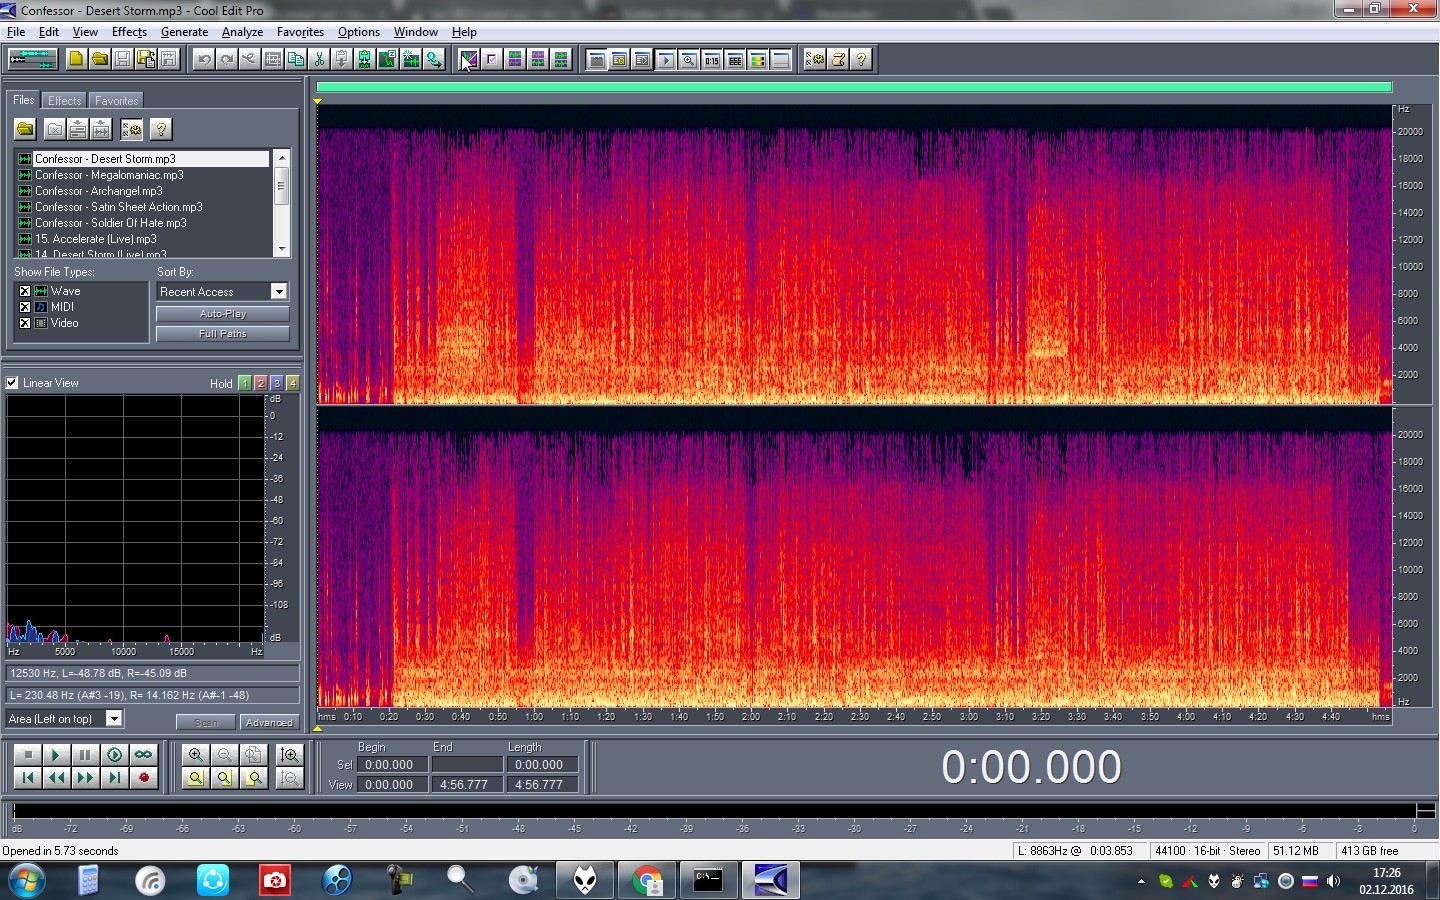Screen dimensions: 1440x900
Task: Open the Favorites menu
Action: pyautogui.click(x=300, y=32)
